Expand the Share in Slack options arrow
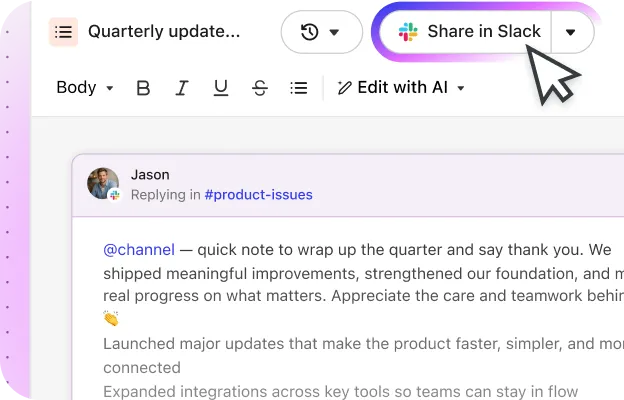Screen dimensions: 624x400 (571, 32)
